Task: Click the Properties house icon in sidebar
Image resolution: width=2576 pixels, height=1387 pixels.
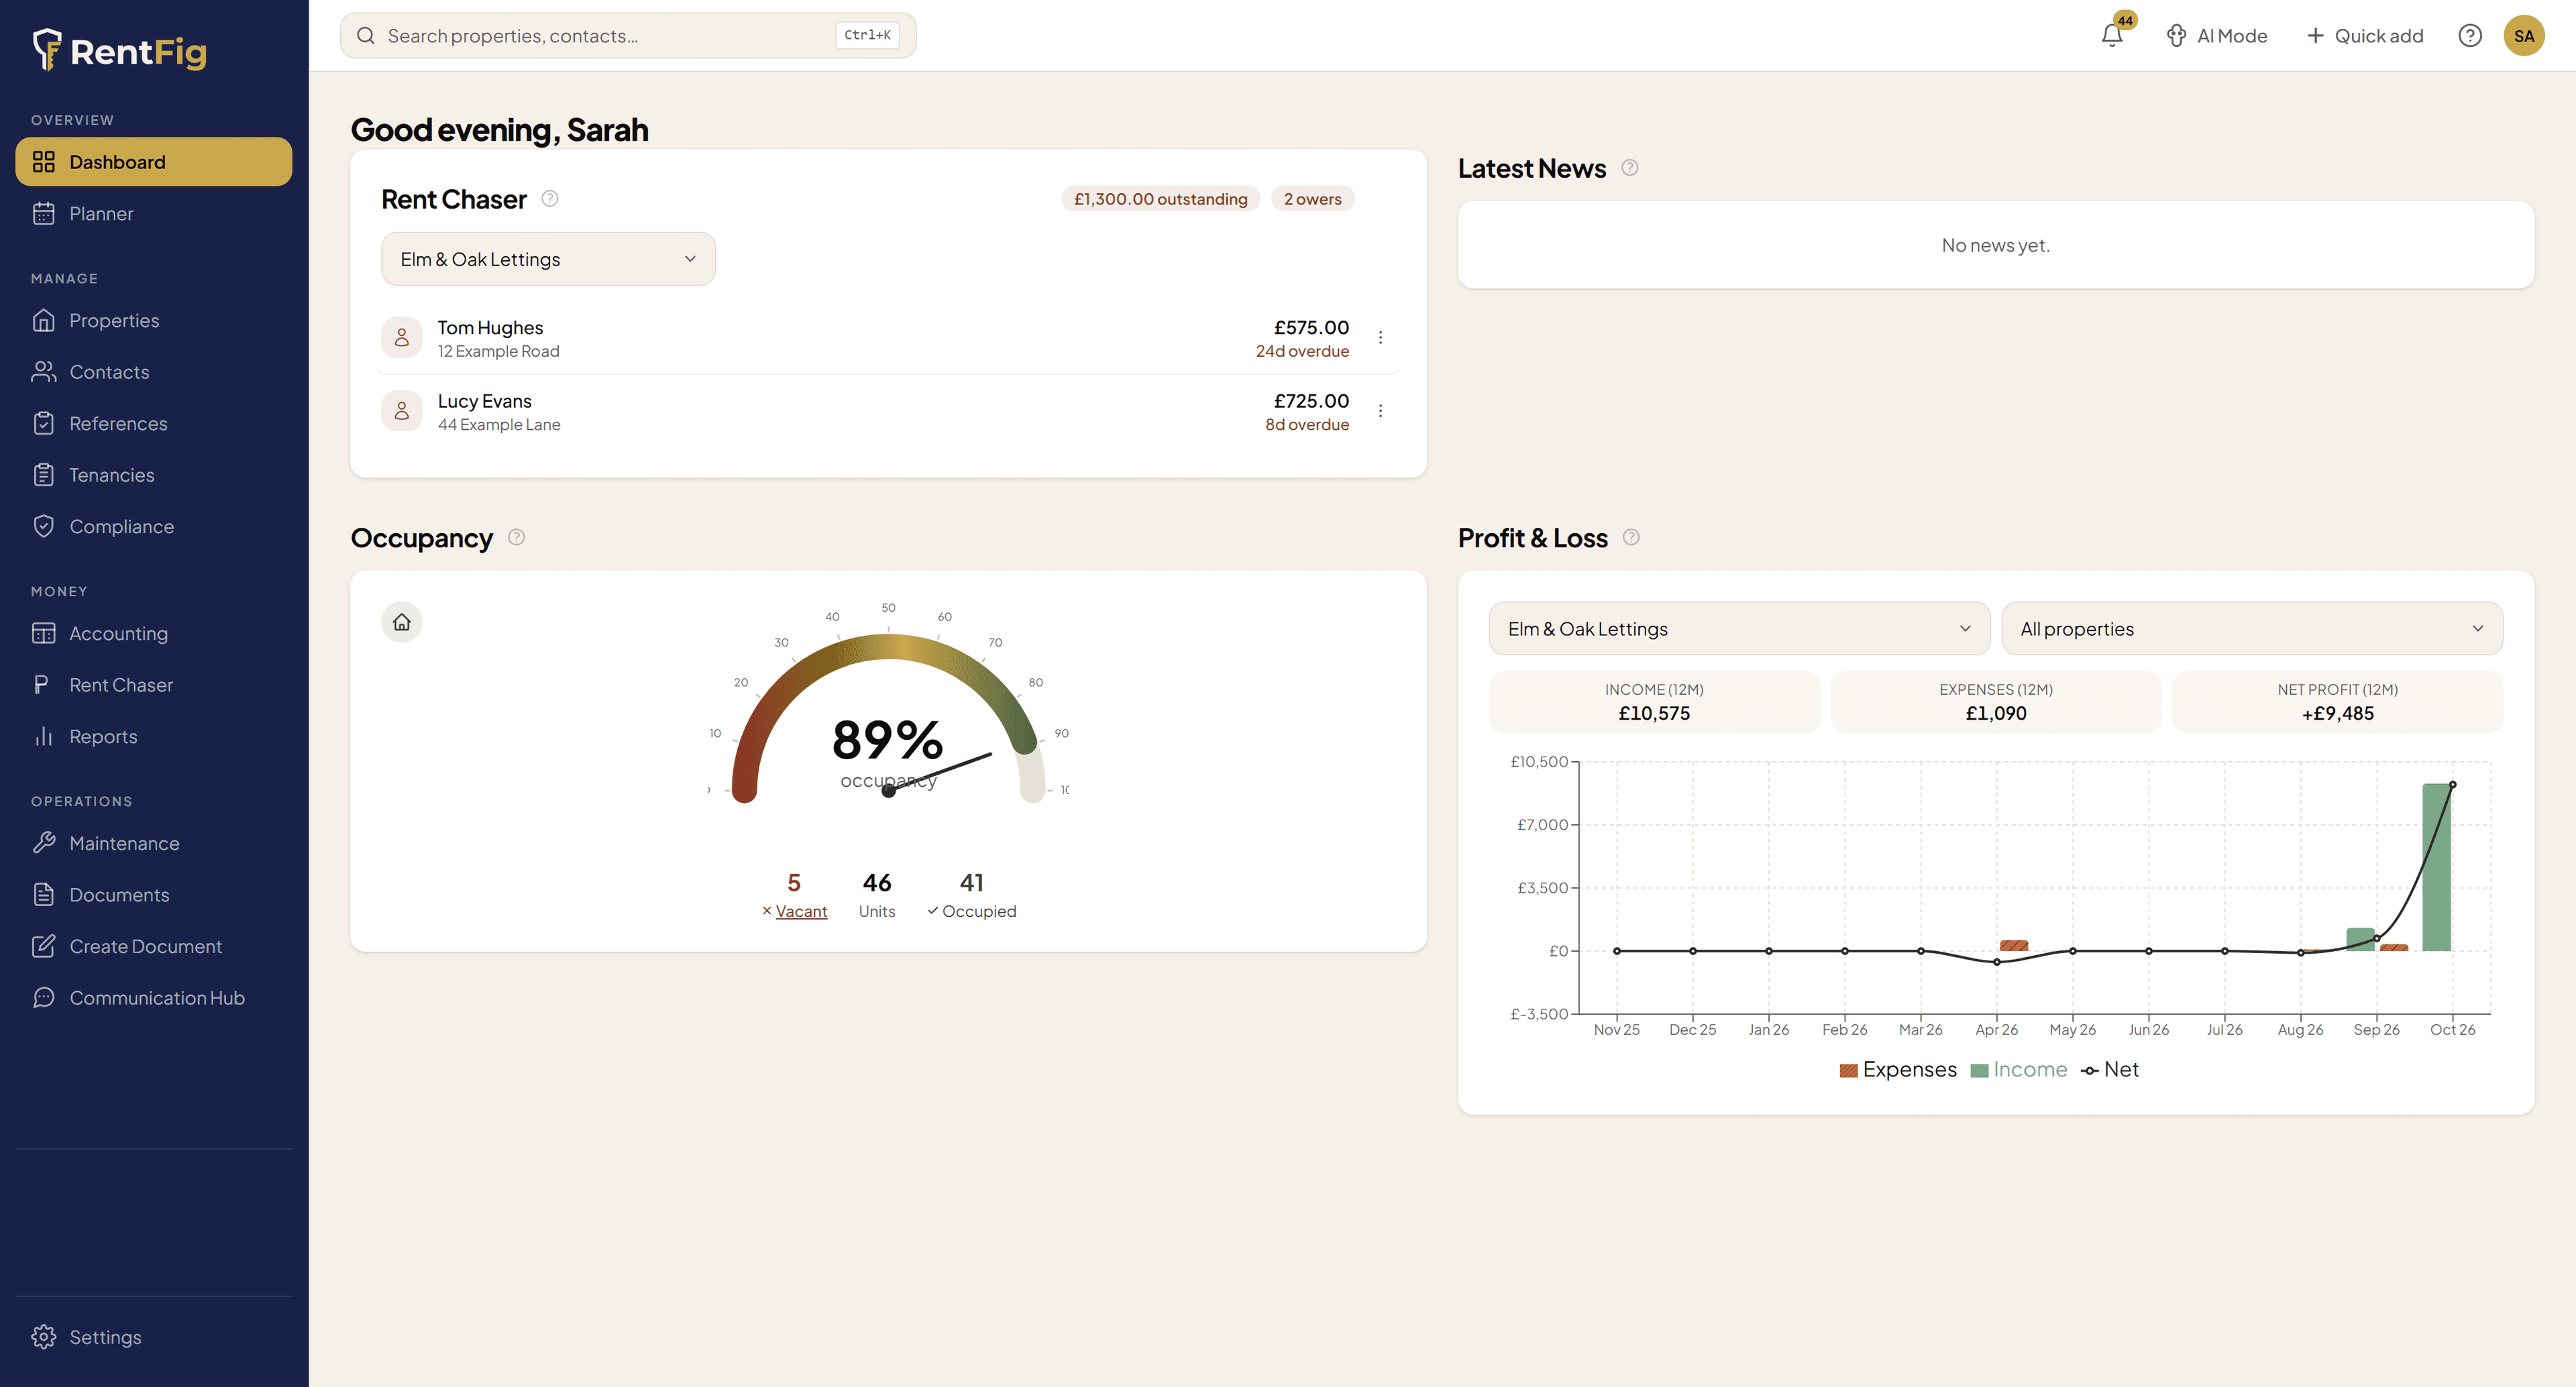Action: pyautogui.click(x=44, y=320)
